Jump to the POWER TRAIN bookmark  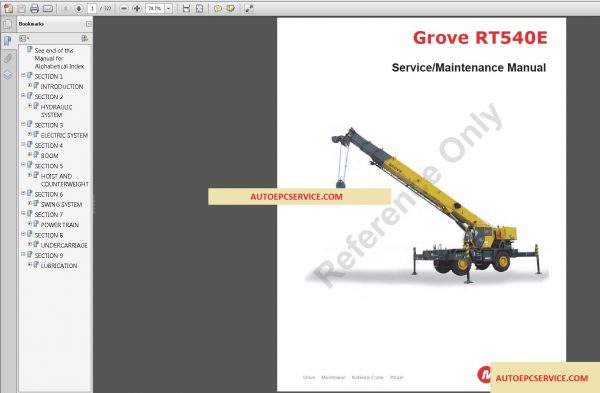(x=60, y=225)
